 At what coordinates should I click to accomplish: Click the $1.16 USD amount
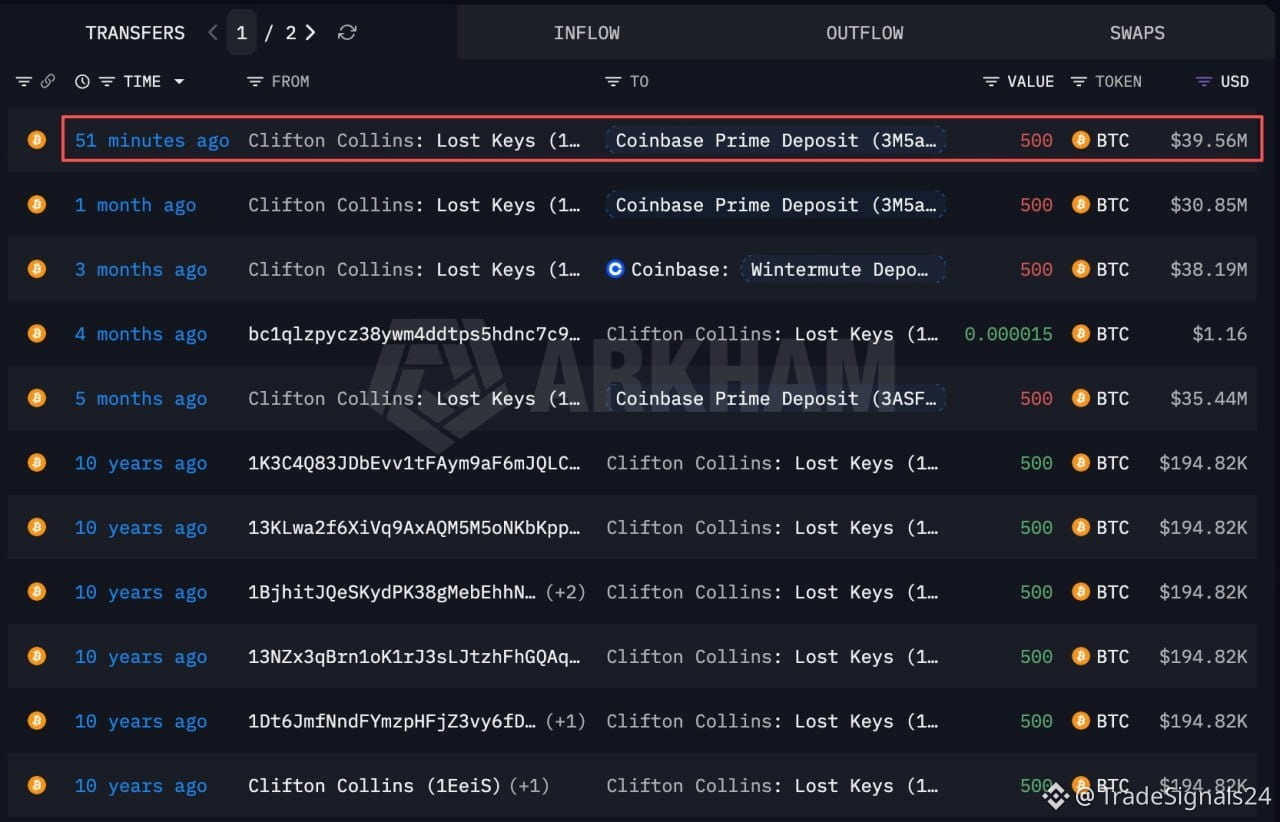(1220, 334)
